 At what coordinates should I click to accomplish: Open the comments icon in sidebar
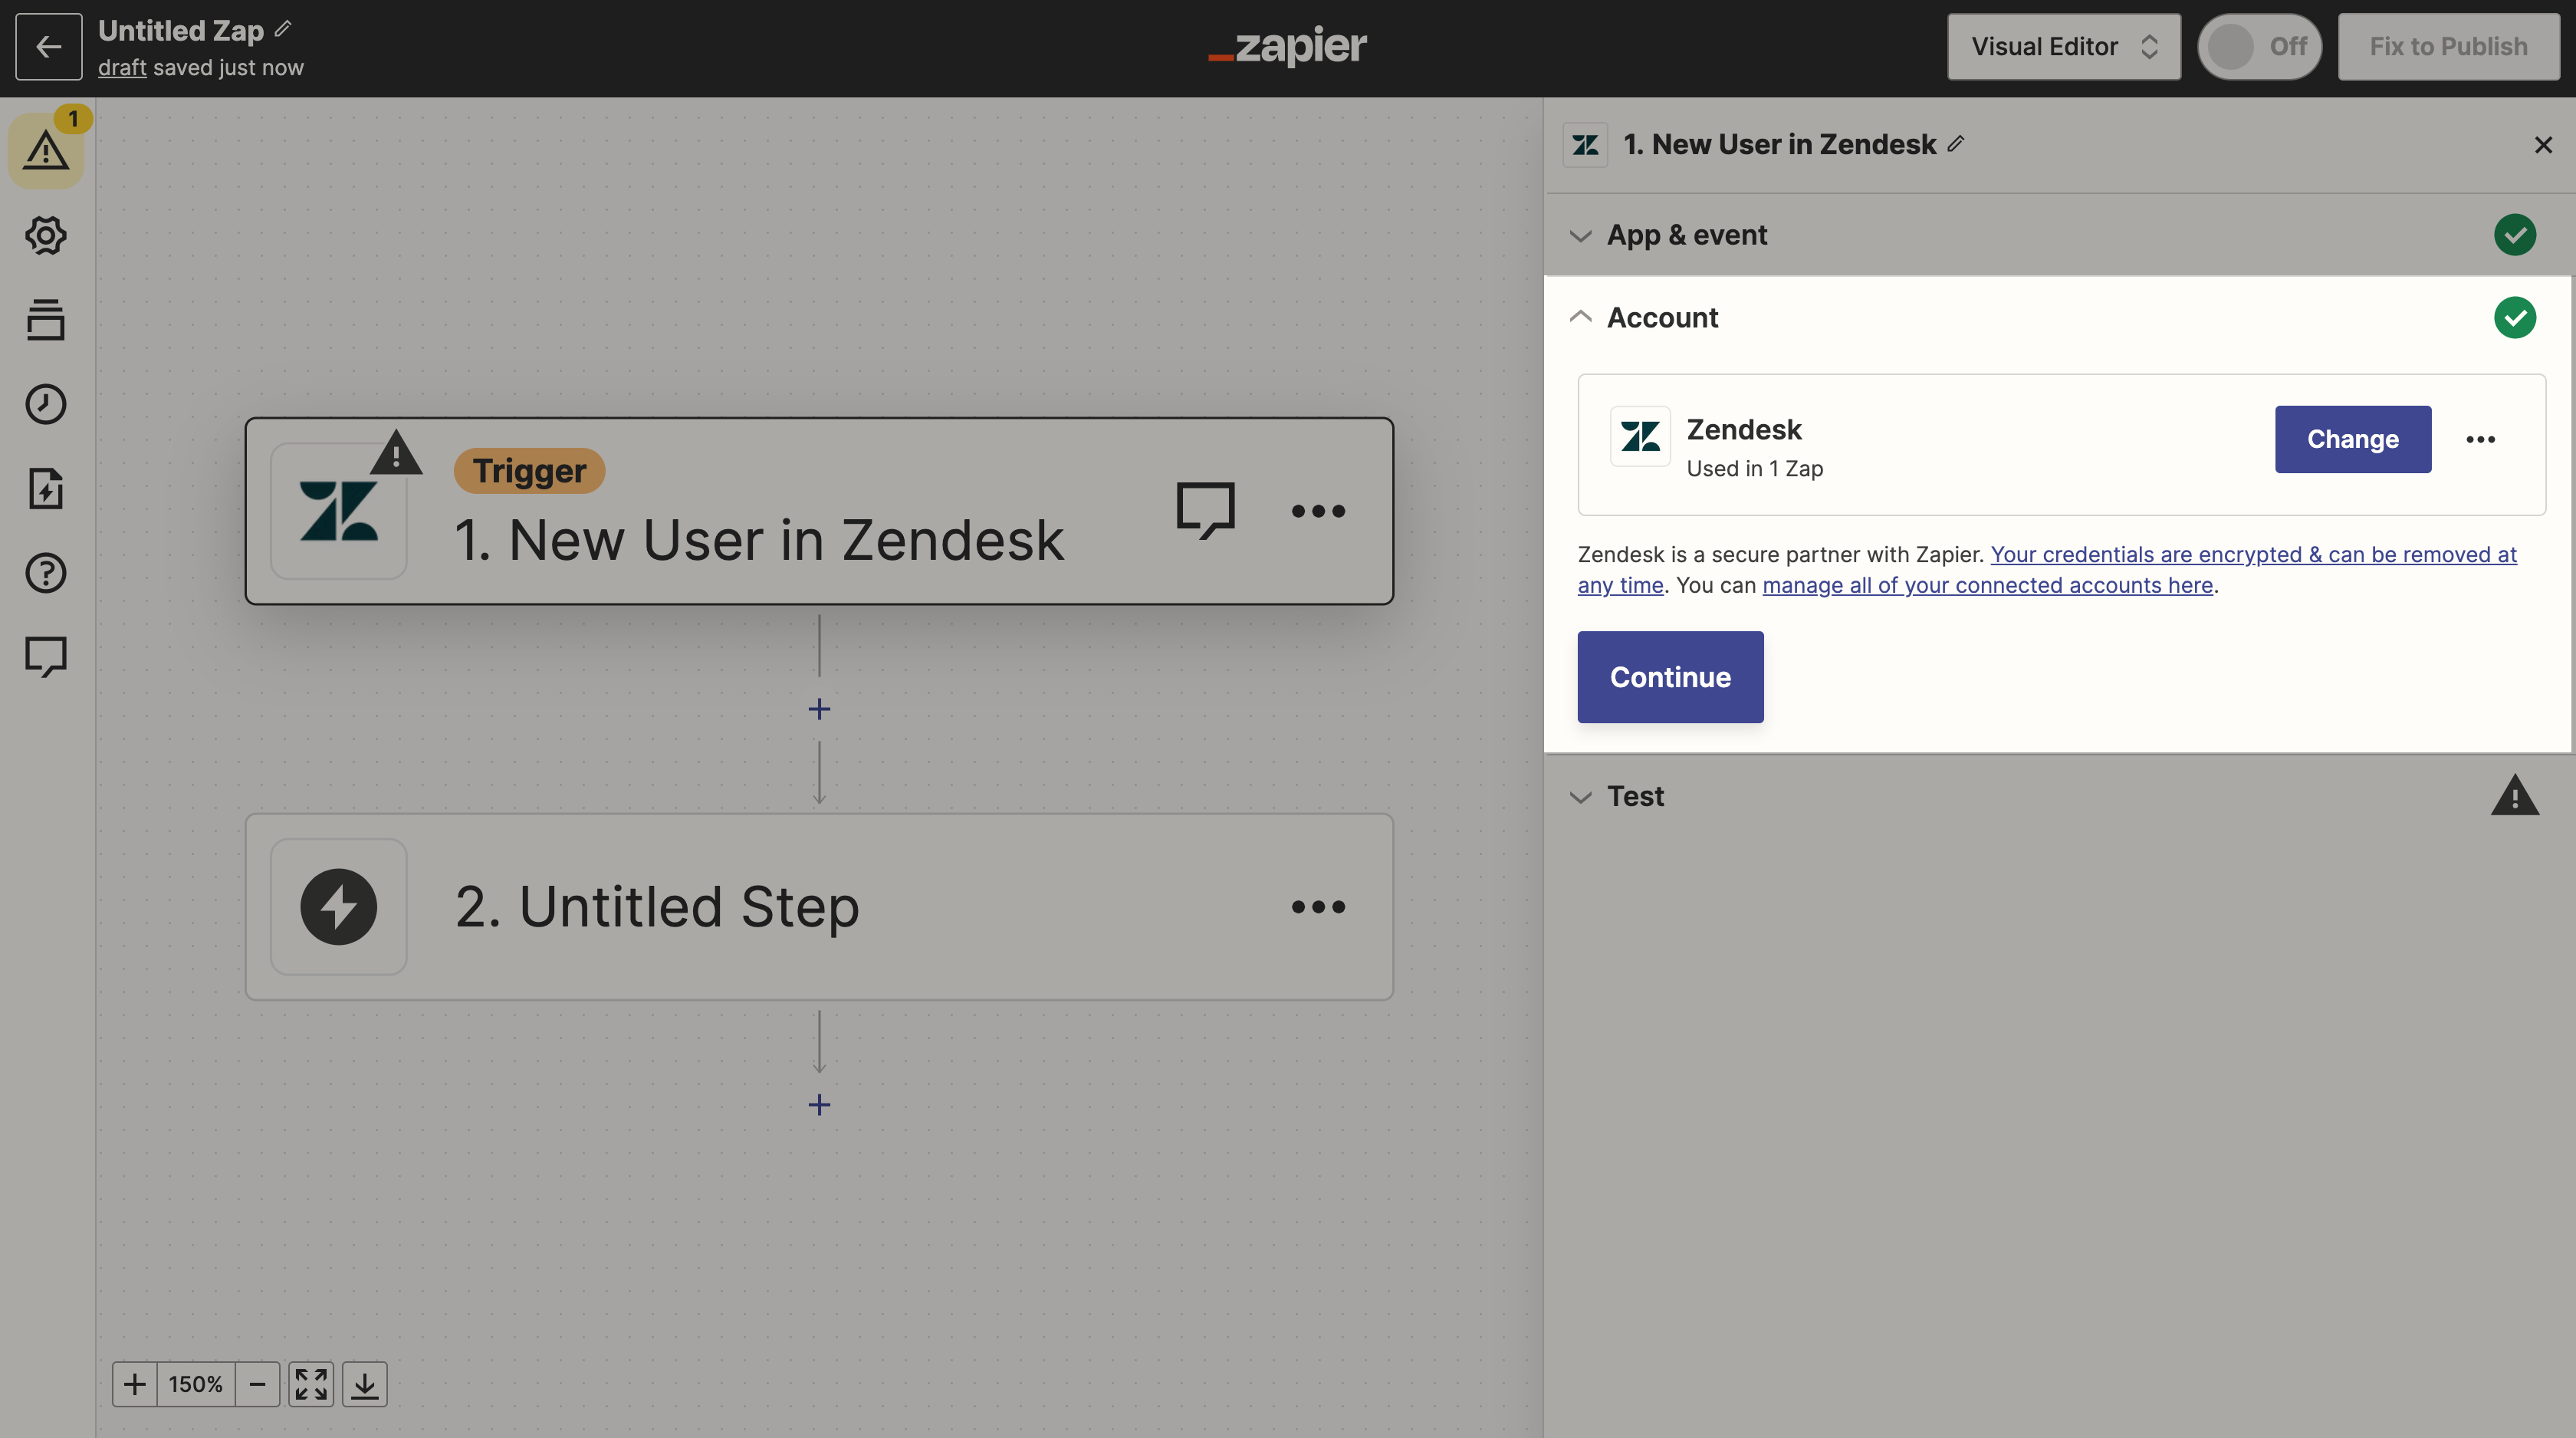coord(46,657)
